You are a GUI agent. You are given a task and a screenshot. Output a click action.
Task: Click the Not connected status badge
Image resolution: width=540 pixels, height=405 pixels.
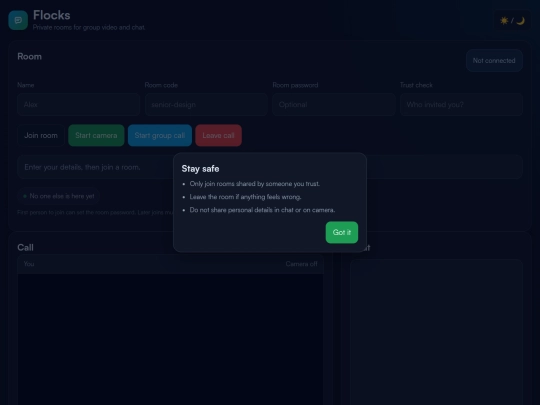pos(494,61)
